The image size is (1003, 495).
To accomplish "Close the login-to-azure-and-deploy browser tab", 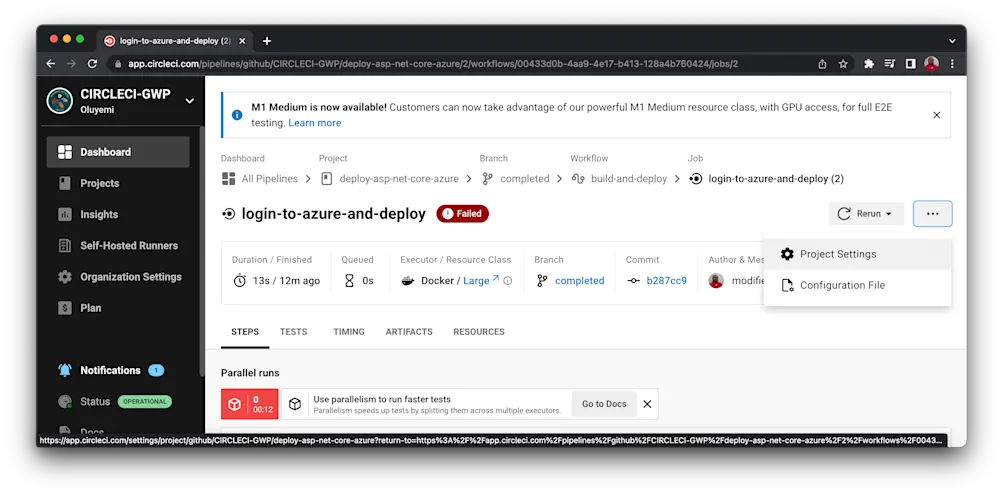I will click(242, 41).
